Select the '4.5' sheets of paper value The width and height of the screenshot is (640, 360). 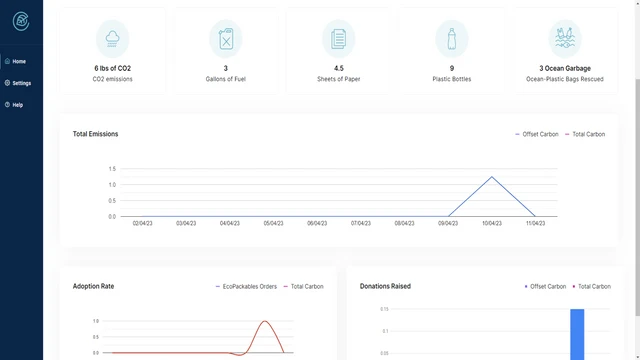pos(338,68)
